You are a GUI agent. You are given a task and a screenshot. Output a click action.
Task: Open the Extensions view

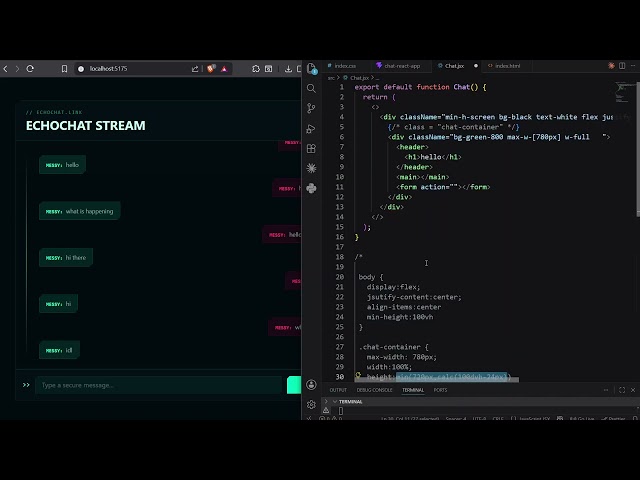[x=311, y=149]
